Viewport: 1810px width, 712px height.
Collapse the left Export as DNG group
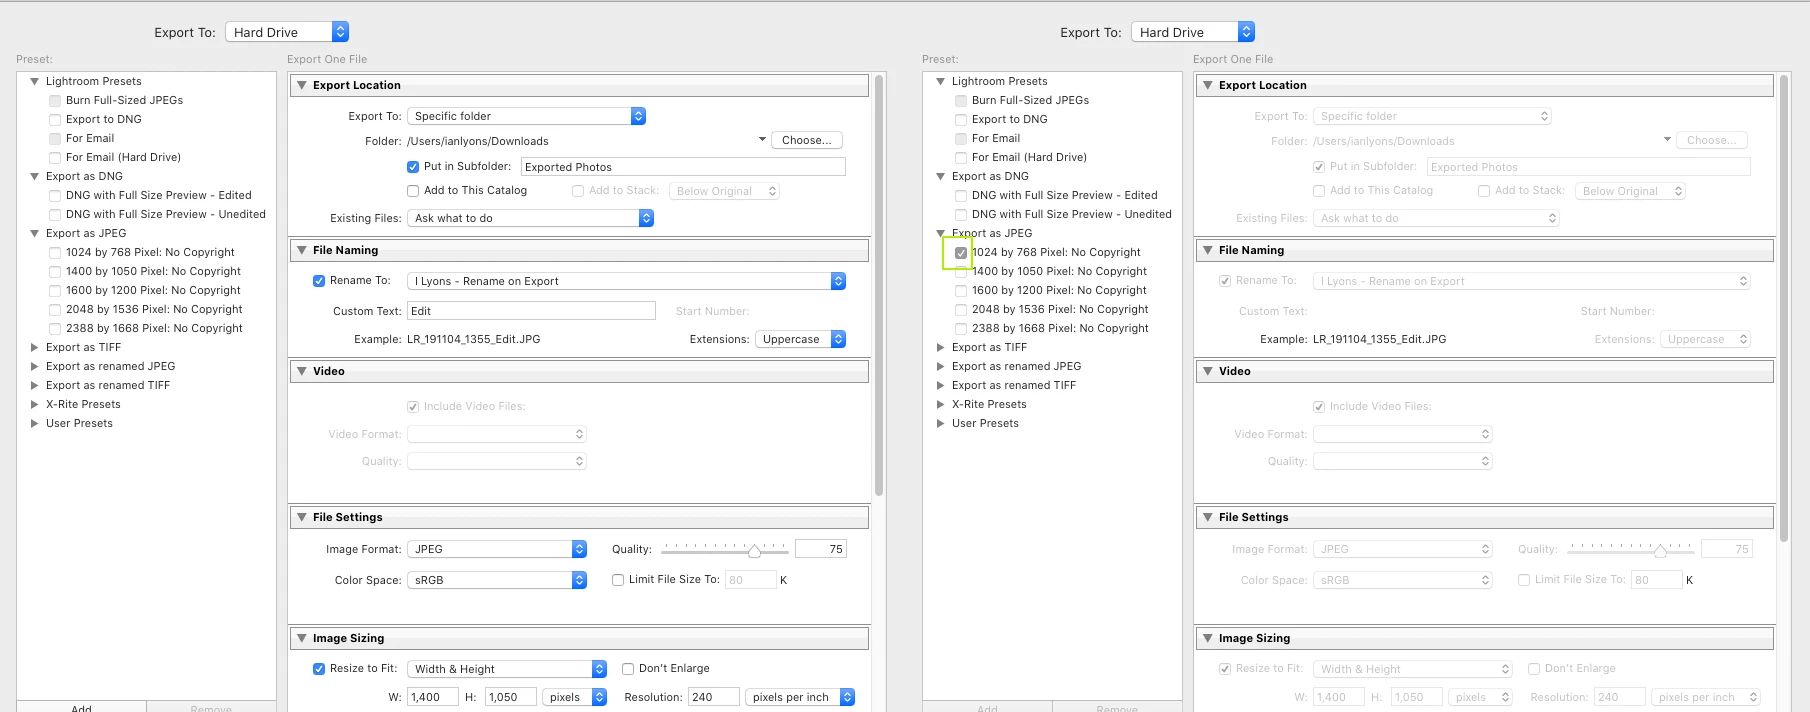[35, 176]
